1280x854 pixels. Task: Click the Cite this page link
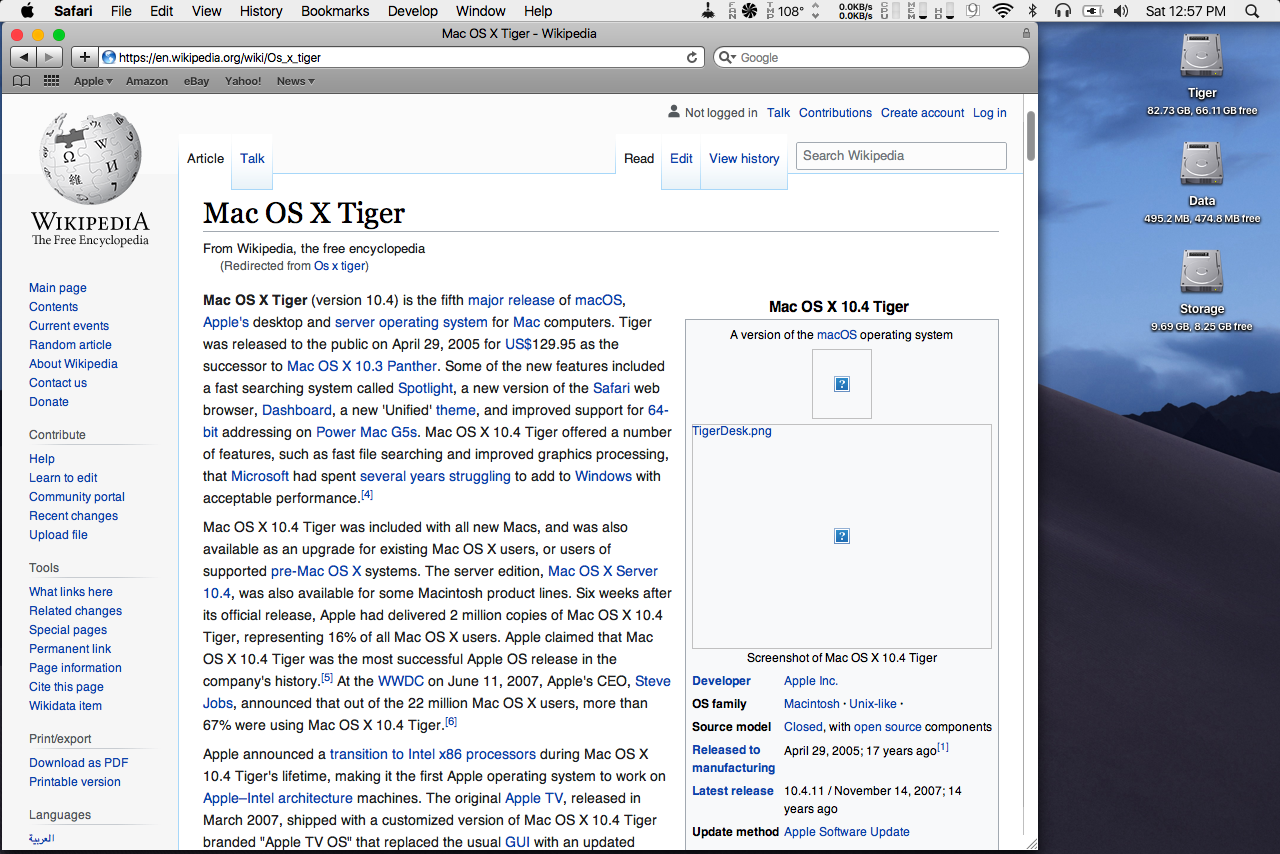coord(66,687)
